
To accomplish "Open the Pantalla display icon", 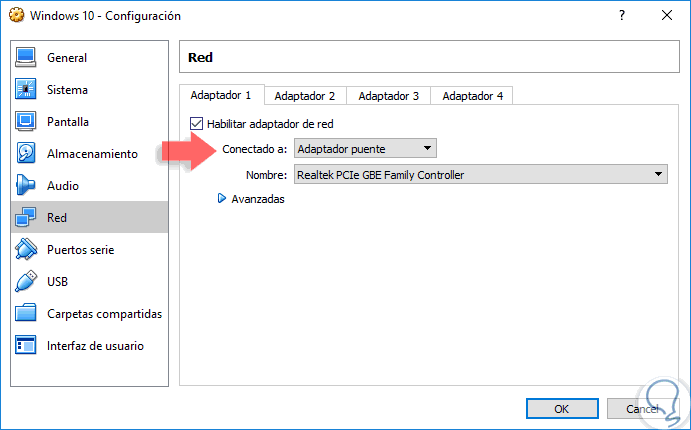I will pyautogui.click(x=26, y=122).
